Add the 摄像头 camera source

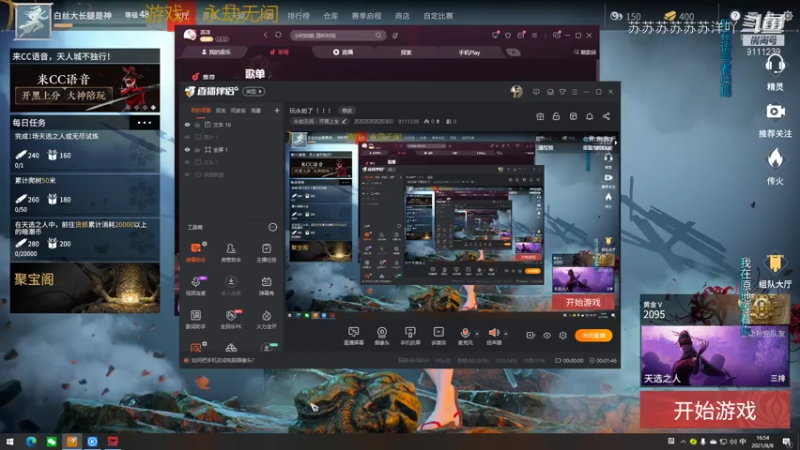point(382,336)
